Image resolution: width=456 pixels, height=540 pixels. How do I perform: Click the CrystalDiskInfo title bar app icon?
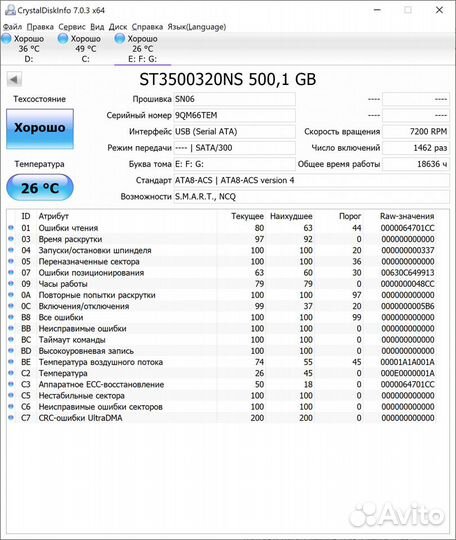click(x=10, y=10)
